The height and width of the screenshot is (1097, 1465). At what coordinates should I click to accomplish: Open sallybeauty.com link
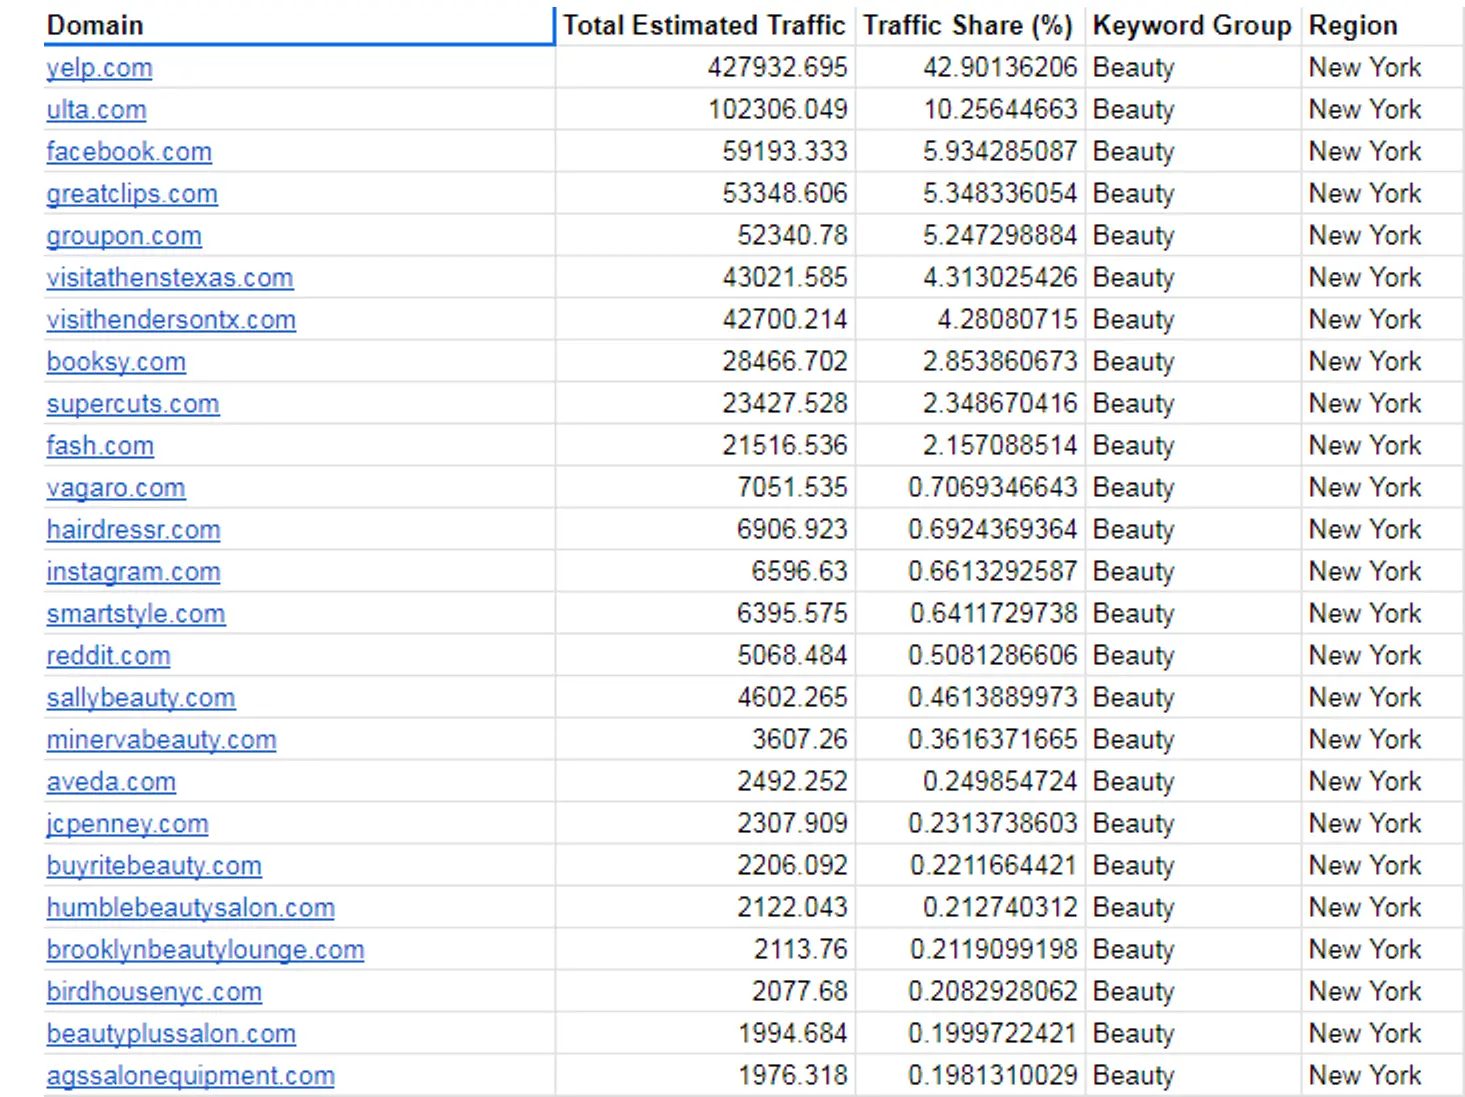tap(141, 698)
